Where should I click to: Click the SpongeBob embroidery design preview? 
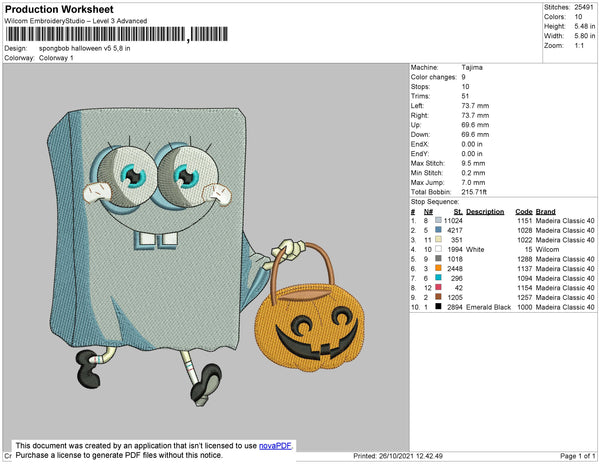coord(206,257)
